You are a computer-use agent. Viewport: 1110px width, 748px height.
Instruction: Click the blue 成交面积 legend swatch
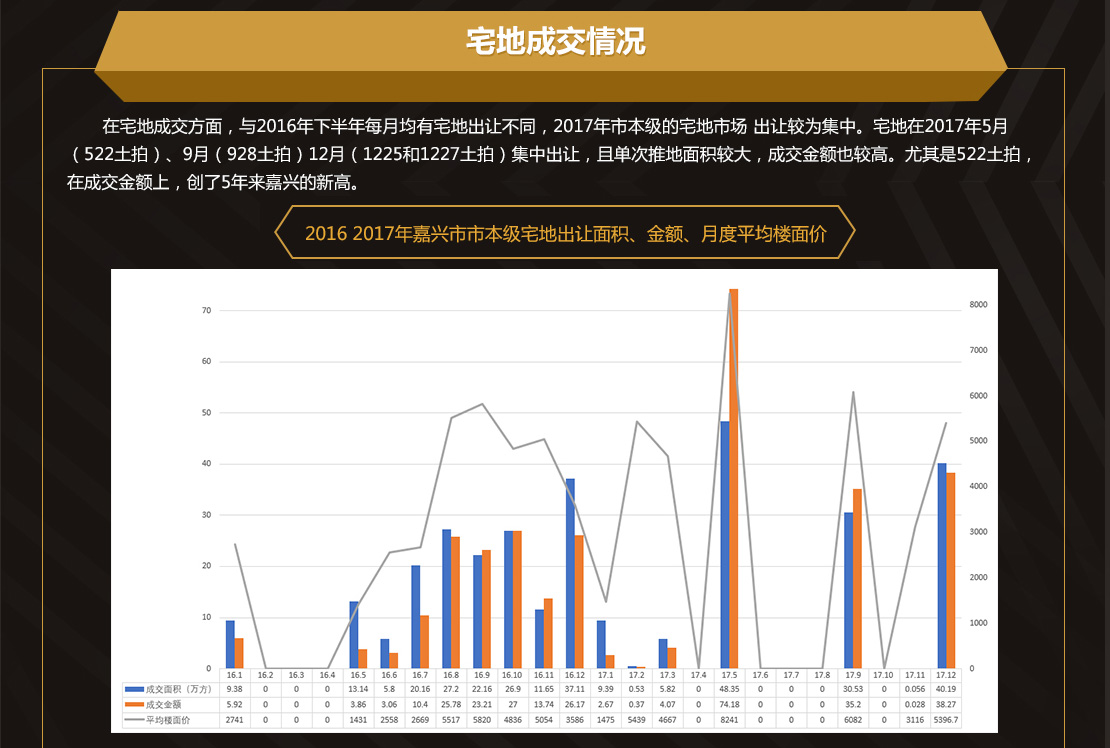(134, 689)
